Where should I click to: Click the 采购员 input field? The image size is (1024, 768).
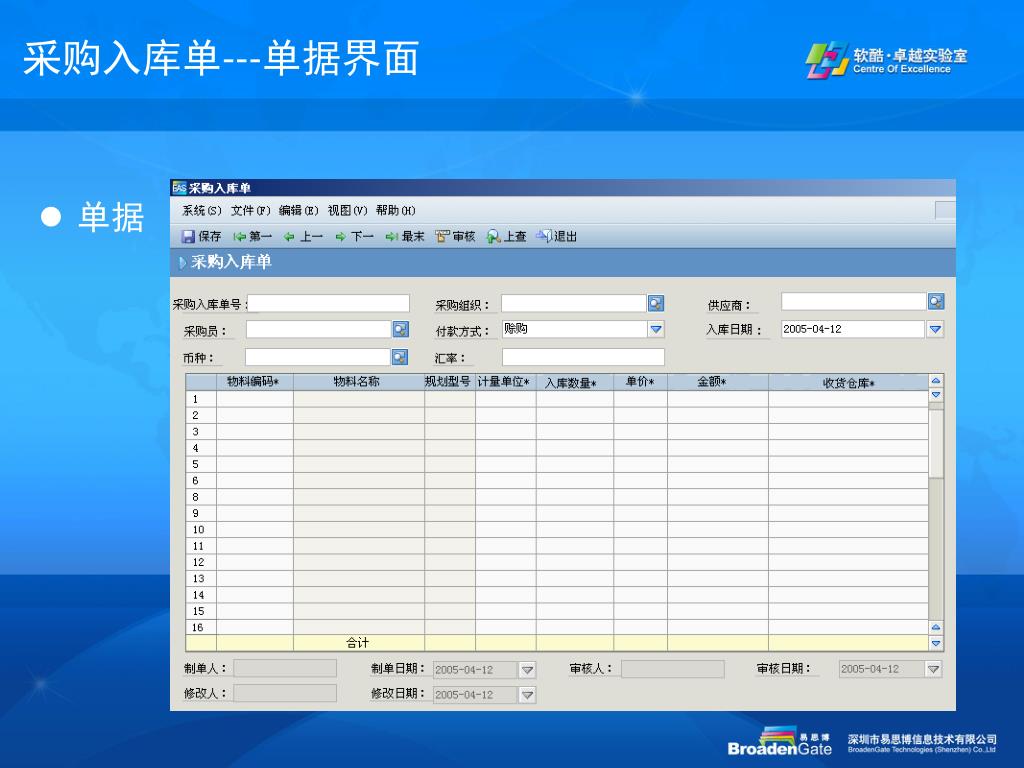319,329
